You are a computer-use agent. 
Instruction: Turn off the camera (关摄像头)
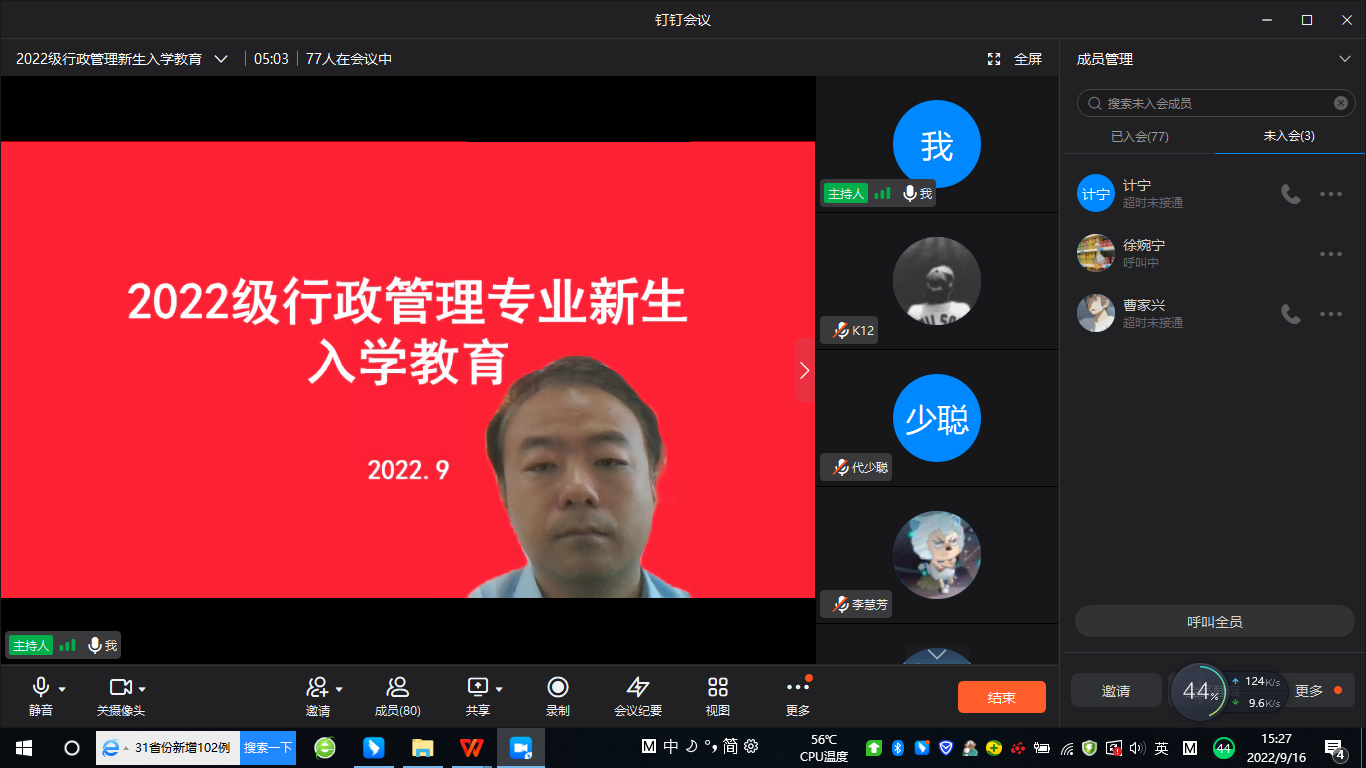[x=120, y=687]
